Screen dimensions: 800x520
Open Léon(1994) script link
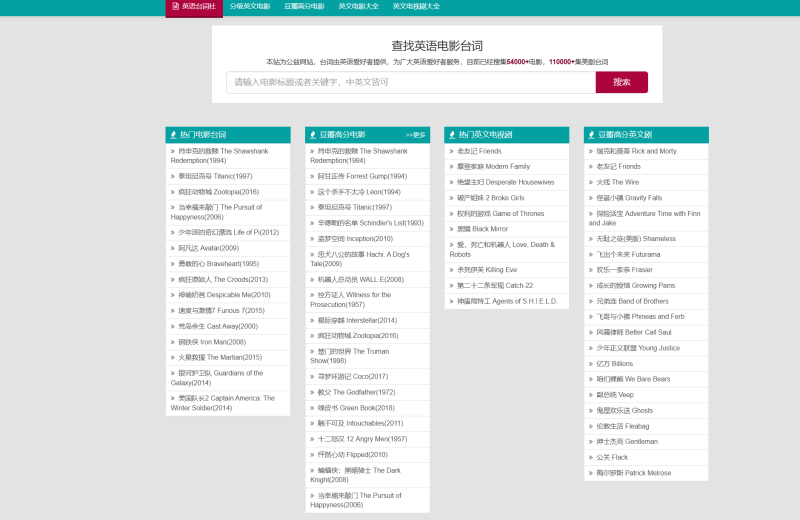pos(359,192)
